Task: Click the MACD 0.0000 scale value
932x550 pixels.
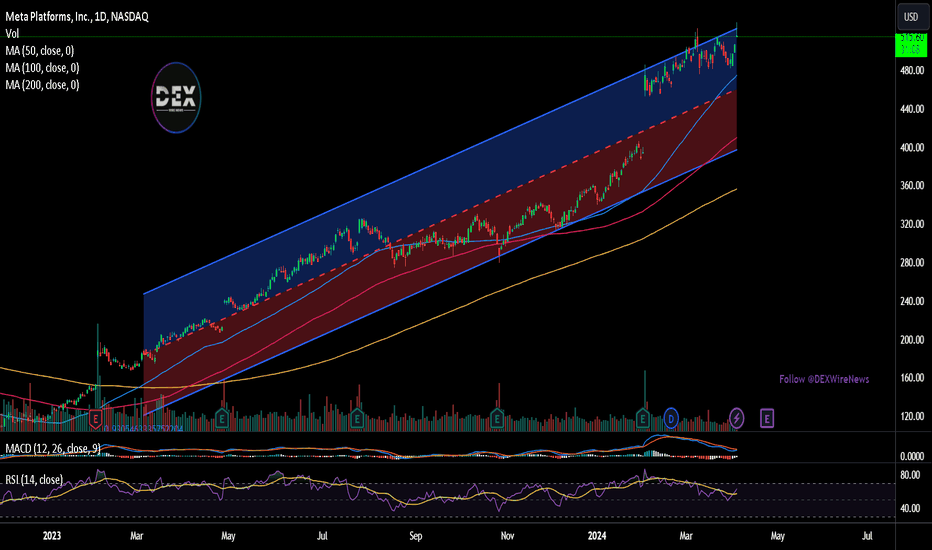Action: click(x=912, y=456)
